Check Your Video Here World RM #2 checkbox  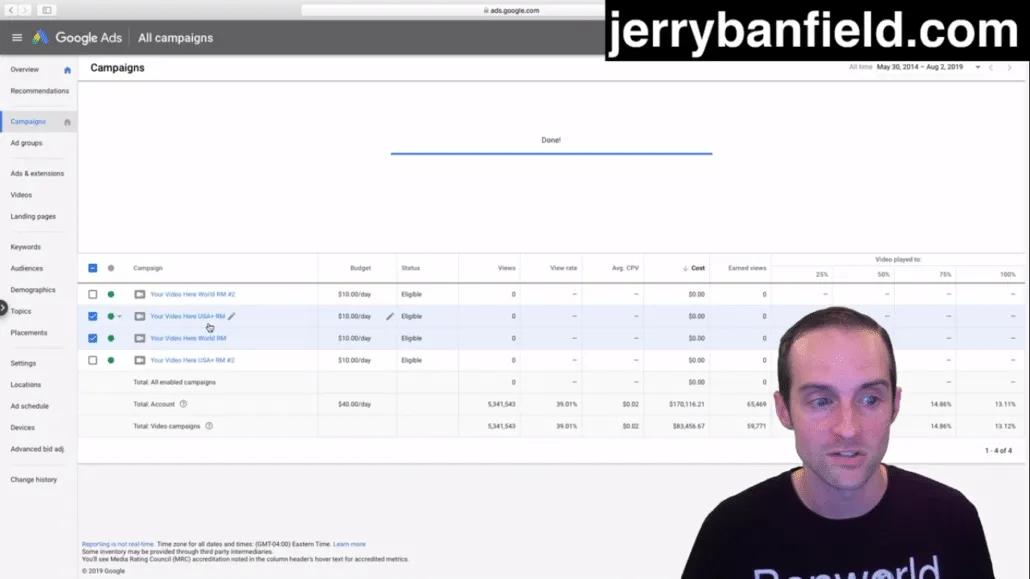pos(93,294)
